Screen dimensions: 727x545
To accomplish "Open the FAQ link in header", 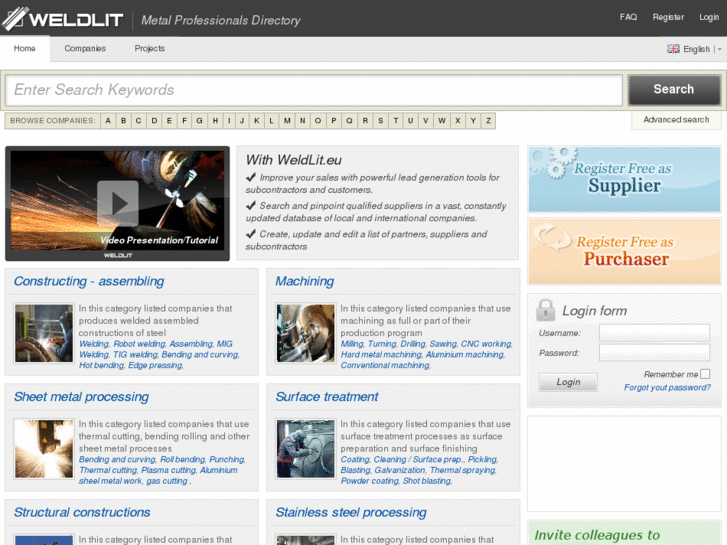I will tap(628, 17).
